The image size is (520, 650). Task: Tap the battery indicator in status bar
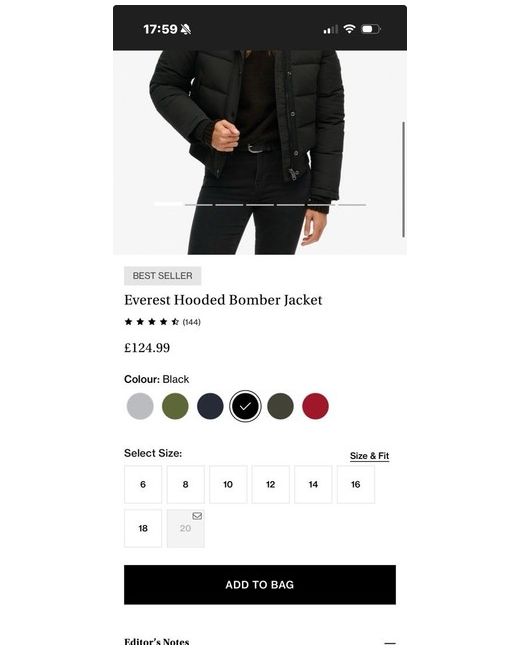(x=371, y=29)
